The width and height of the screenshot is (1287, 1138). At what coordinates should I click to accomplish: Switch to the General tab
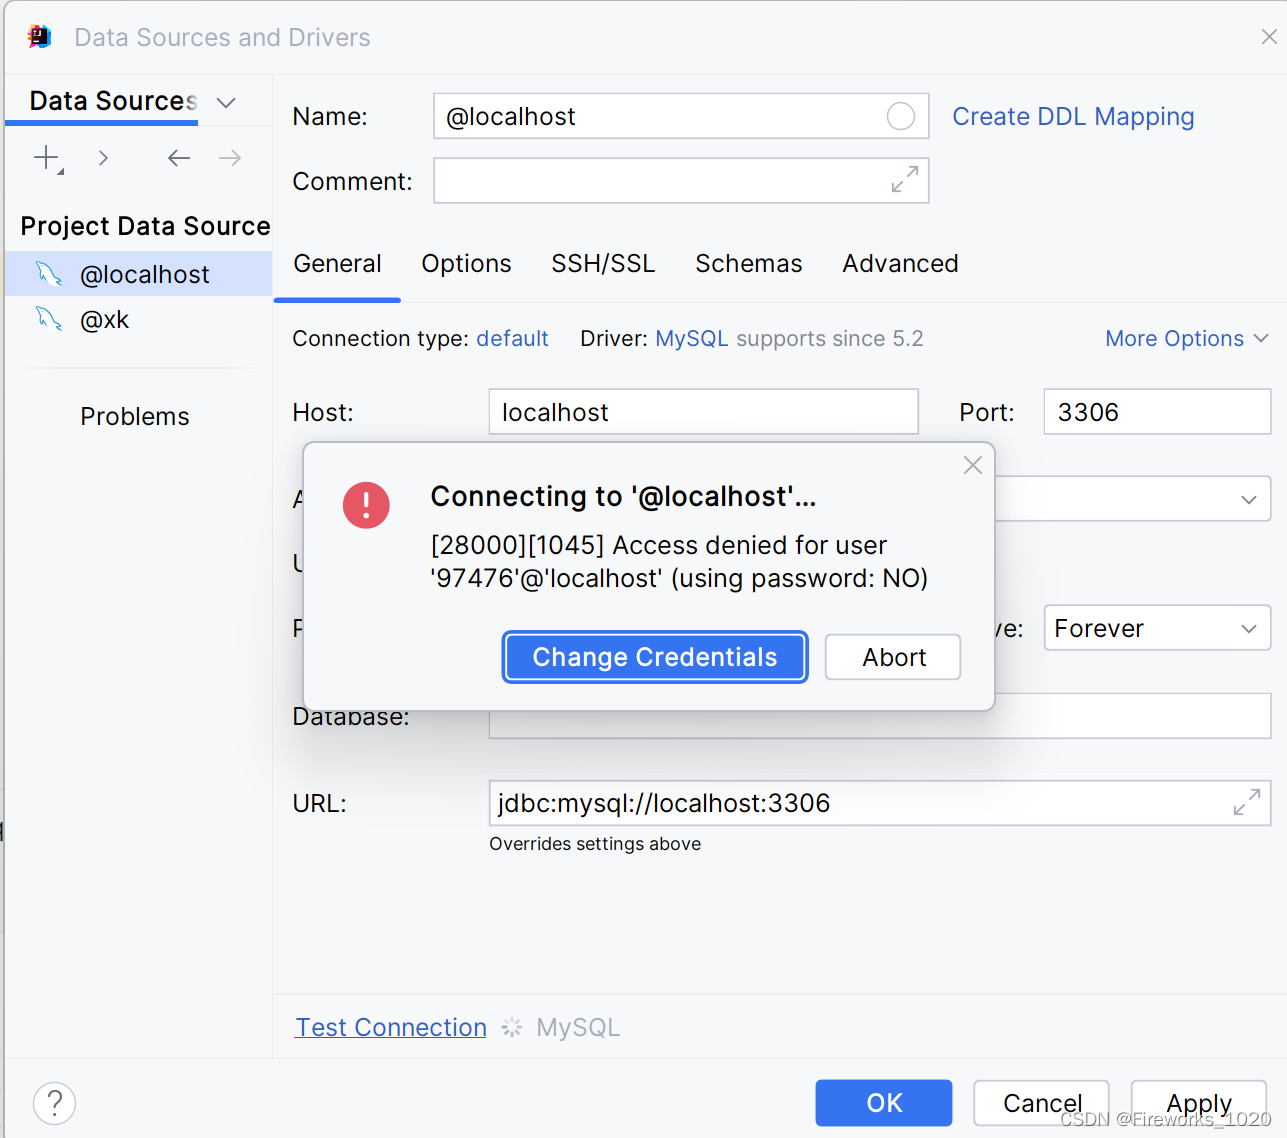click(x=337, y=263)
